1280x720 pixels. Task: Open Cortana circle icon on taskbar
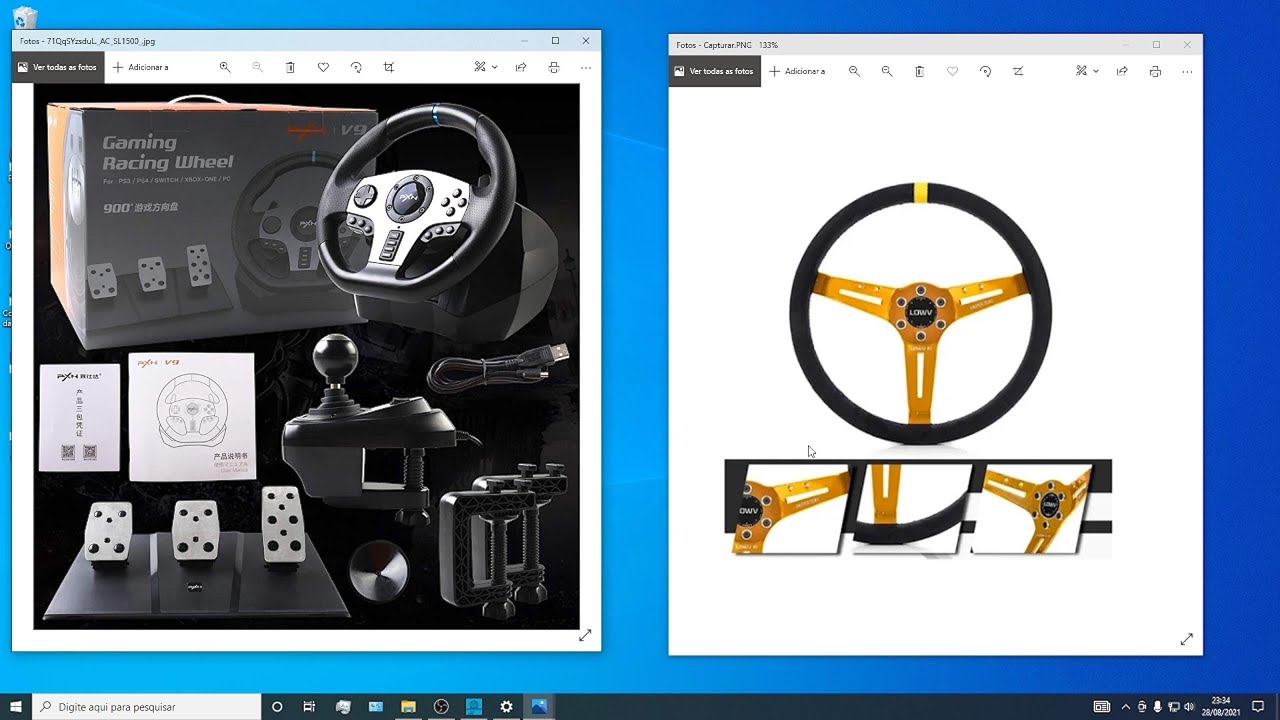pos(277,706)
